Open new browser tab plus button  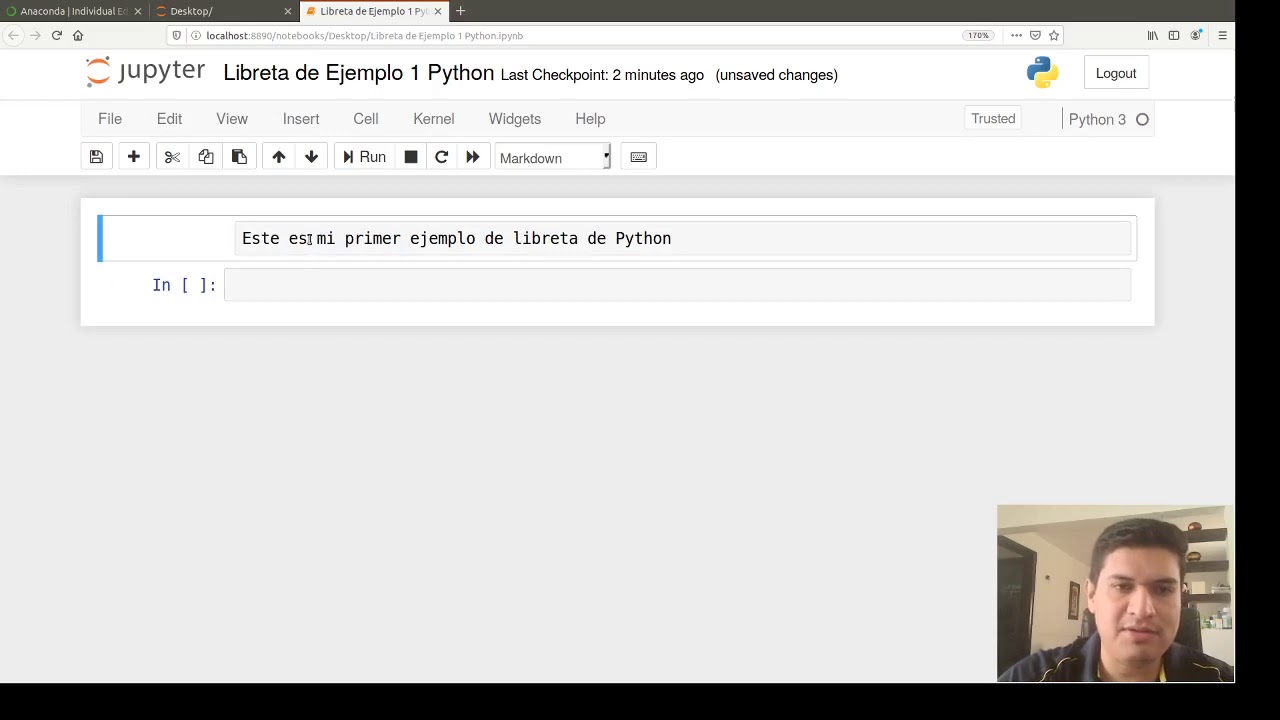click(x=460, y=11)
